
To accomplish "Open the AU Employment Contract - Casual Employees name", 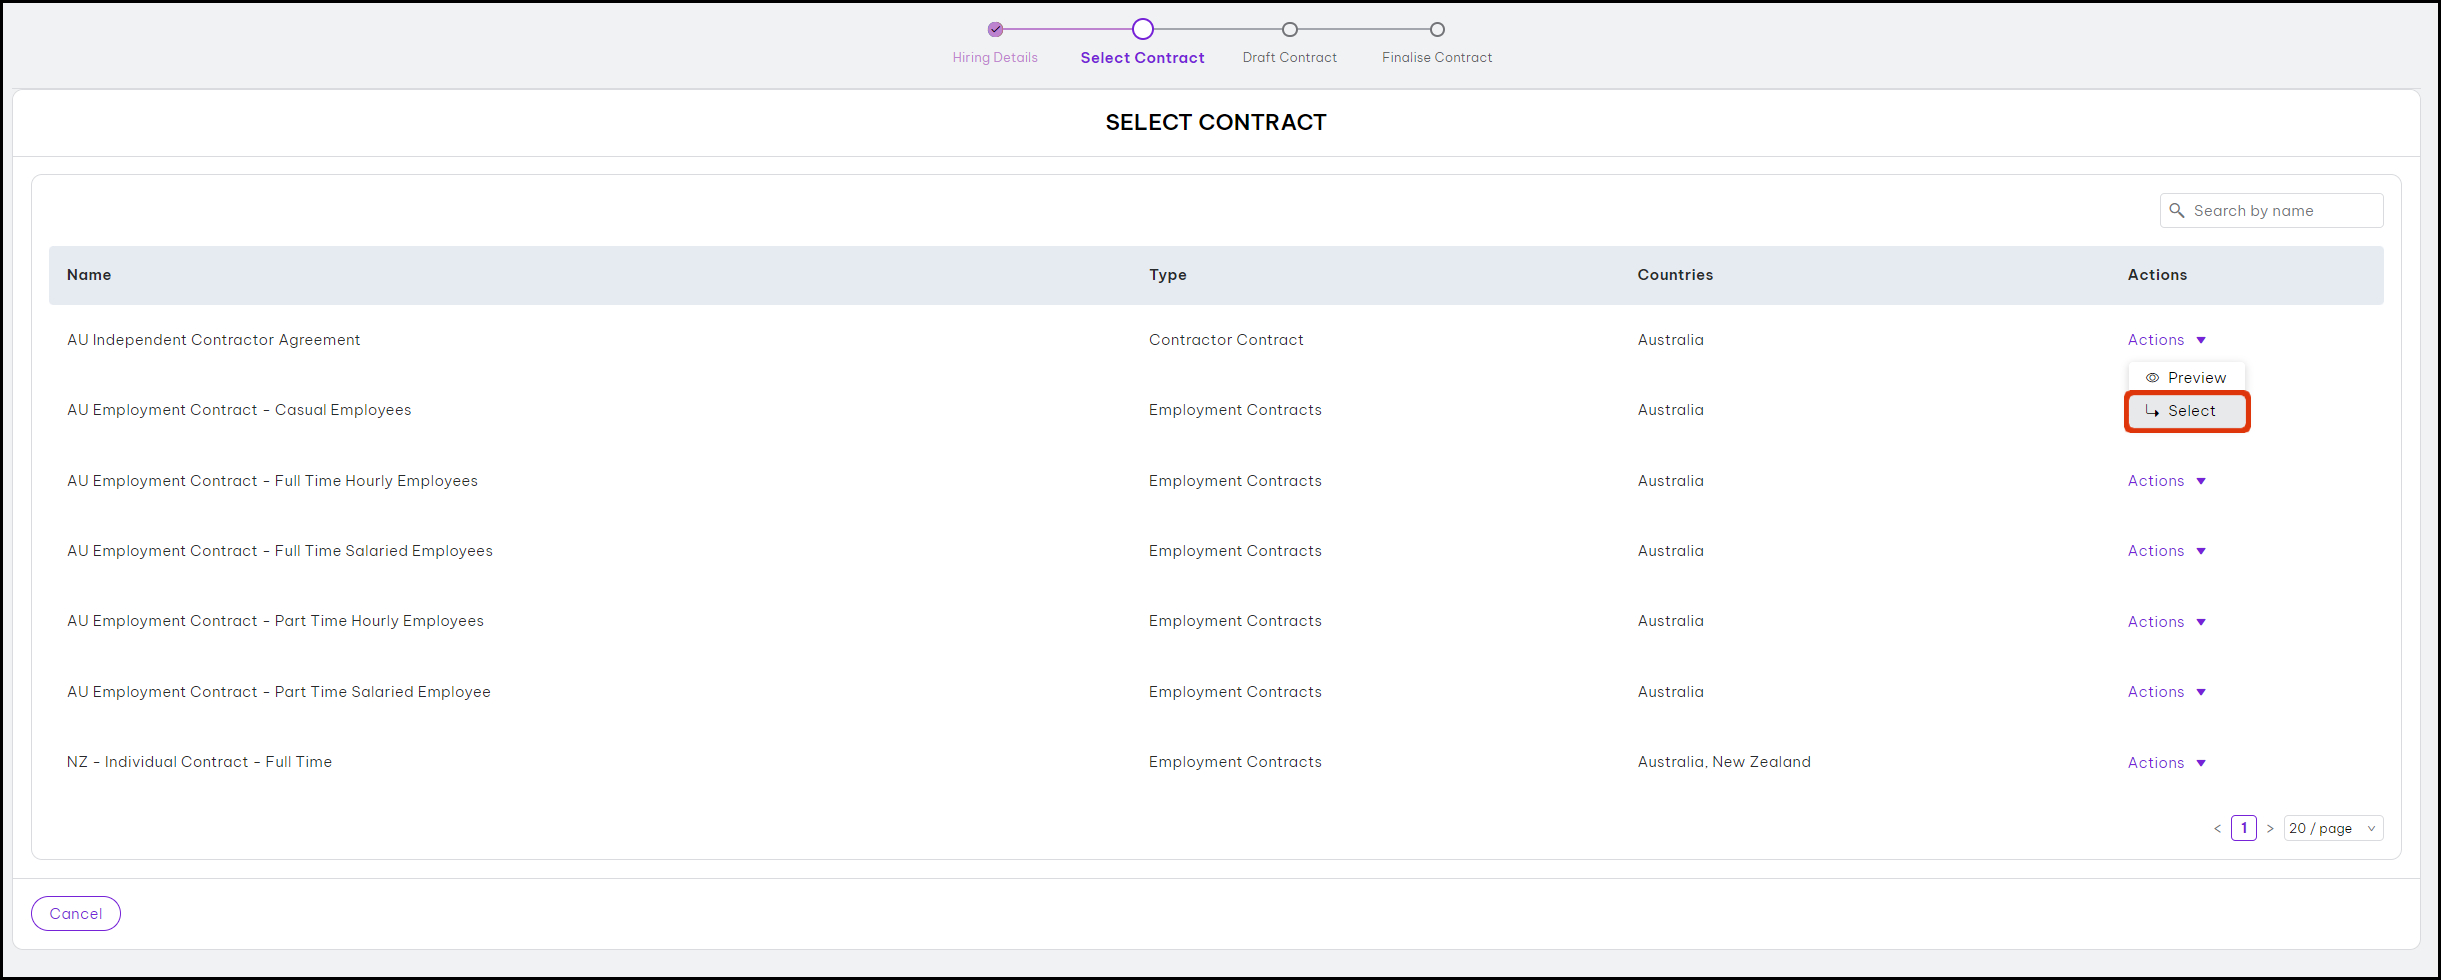I will (x=238, y=410).
